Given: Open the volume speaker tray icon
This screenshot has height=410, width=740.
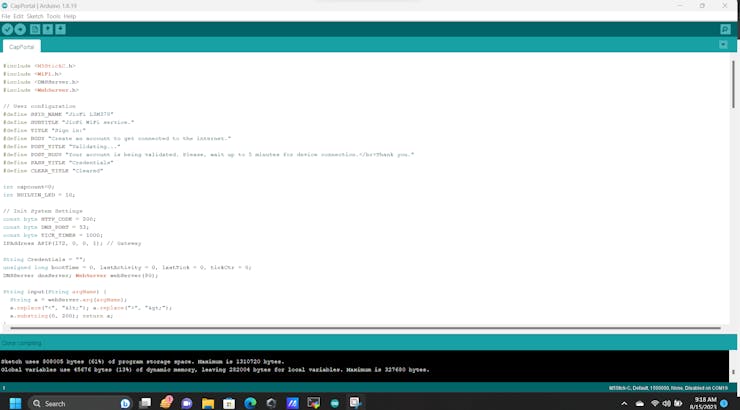Looking at the screenshot, I should [x=666, y=403].
